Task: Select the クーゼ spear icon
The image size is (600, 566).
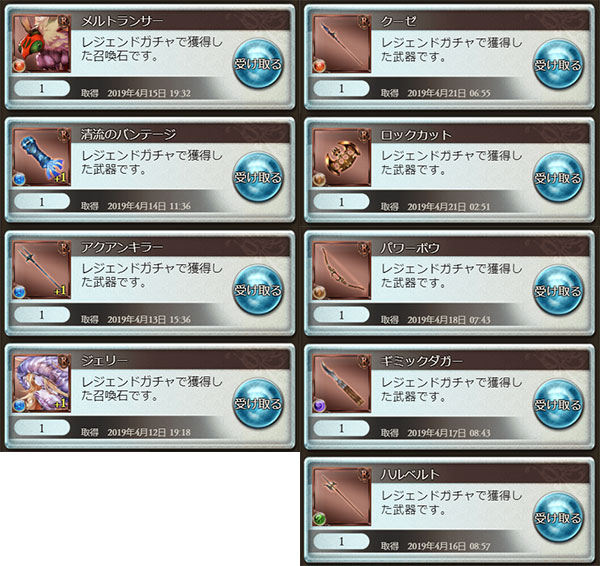Action: 342,44
